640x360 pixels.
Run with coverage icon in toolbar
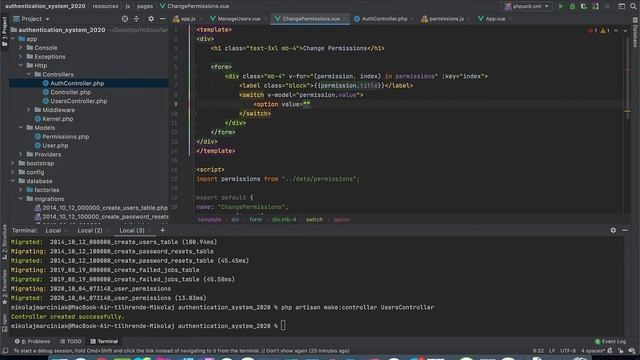click(x=584, y=6)
